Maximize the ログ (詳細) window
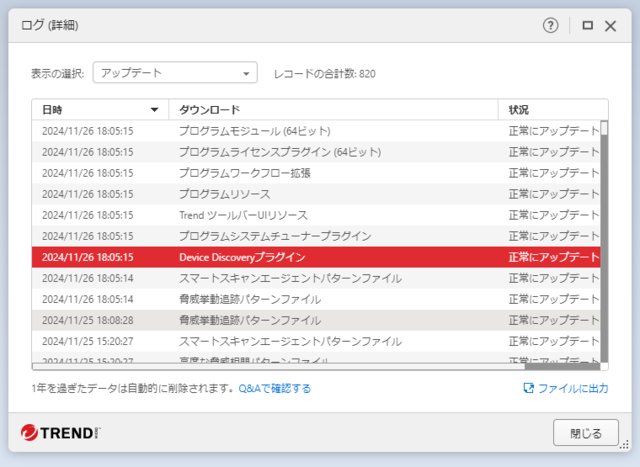 coord(587,25)
